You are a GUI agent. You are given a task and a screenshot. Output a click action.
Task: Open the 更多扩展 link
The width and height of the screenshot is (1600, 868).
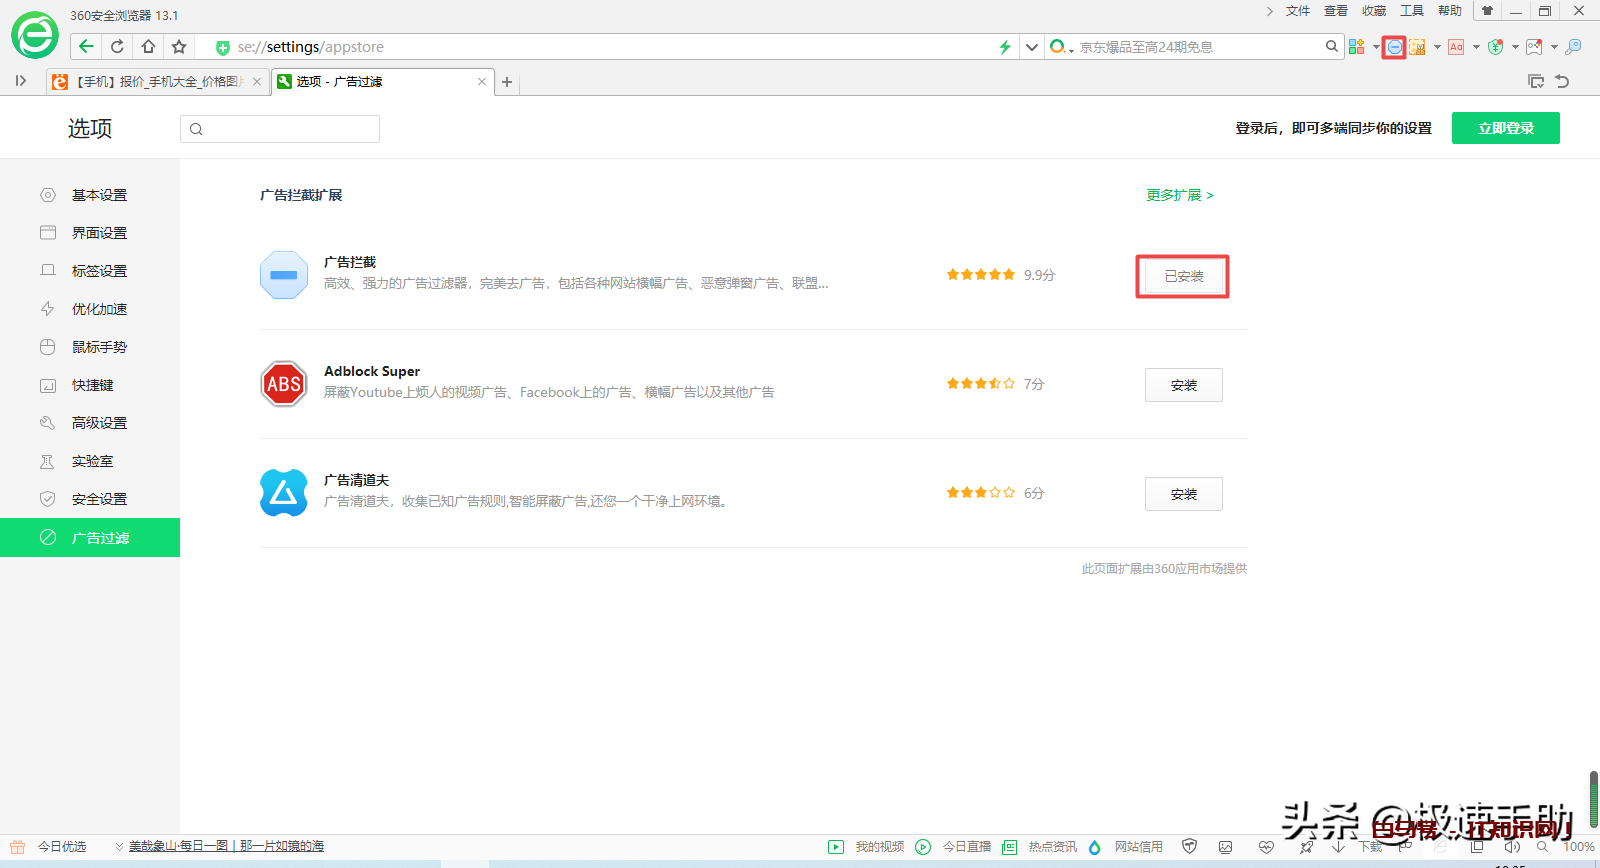pos(1179,195)
